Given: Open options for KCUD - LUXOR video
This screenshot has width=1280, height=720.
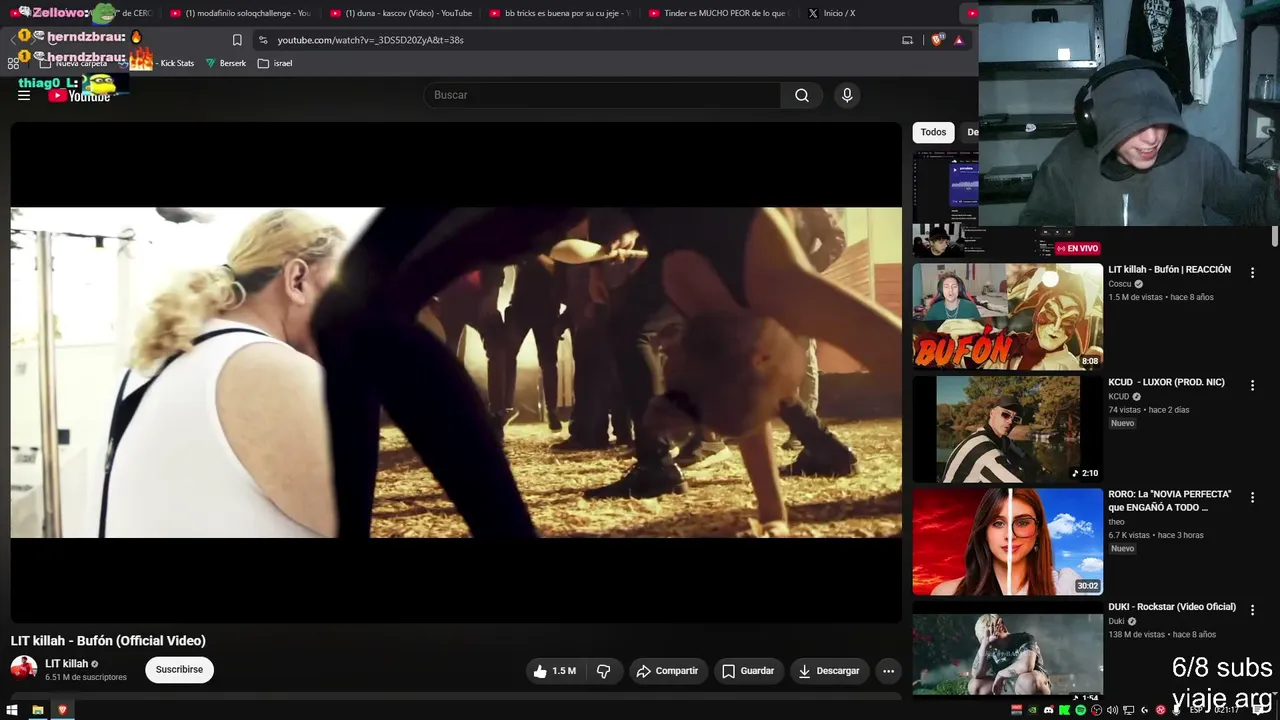Looking at the screenshot, I should point(1252,386).
